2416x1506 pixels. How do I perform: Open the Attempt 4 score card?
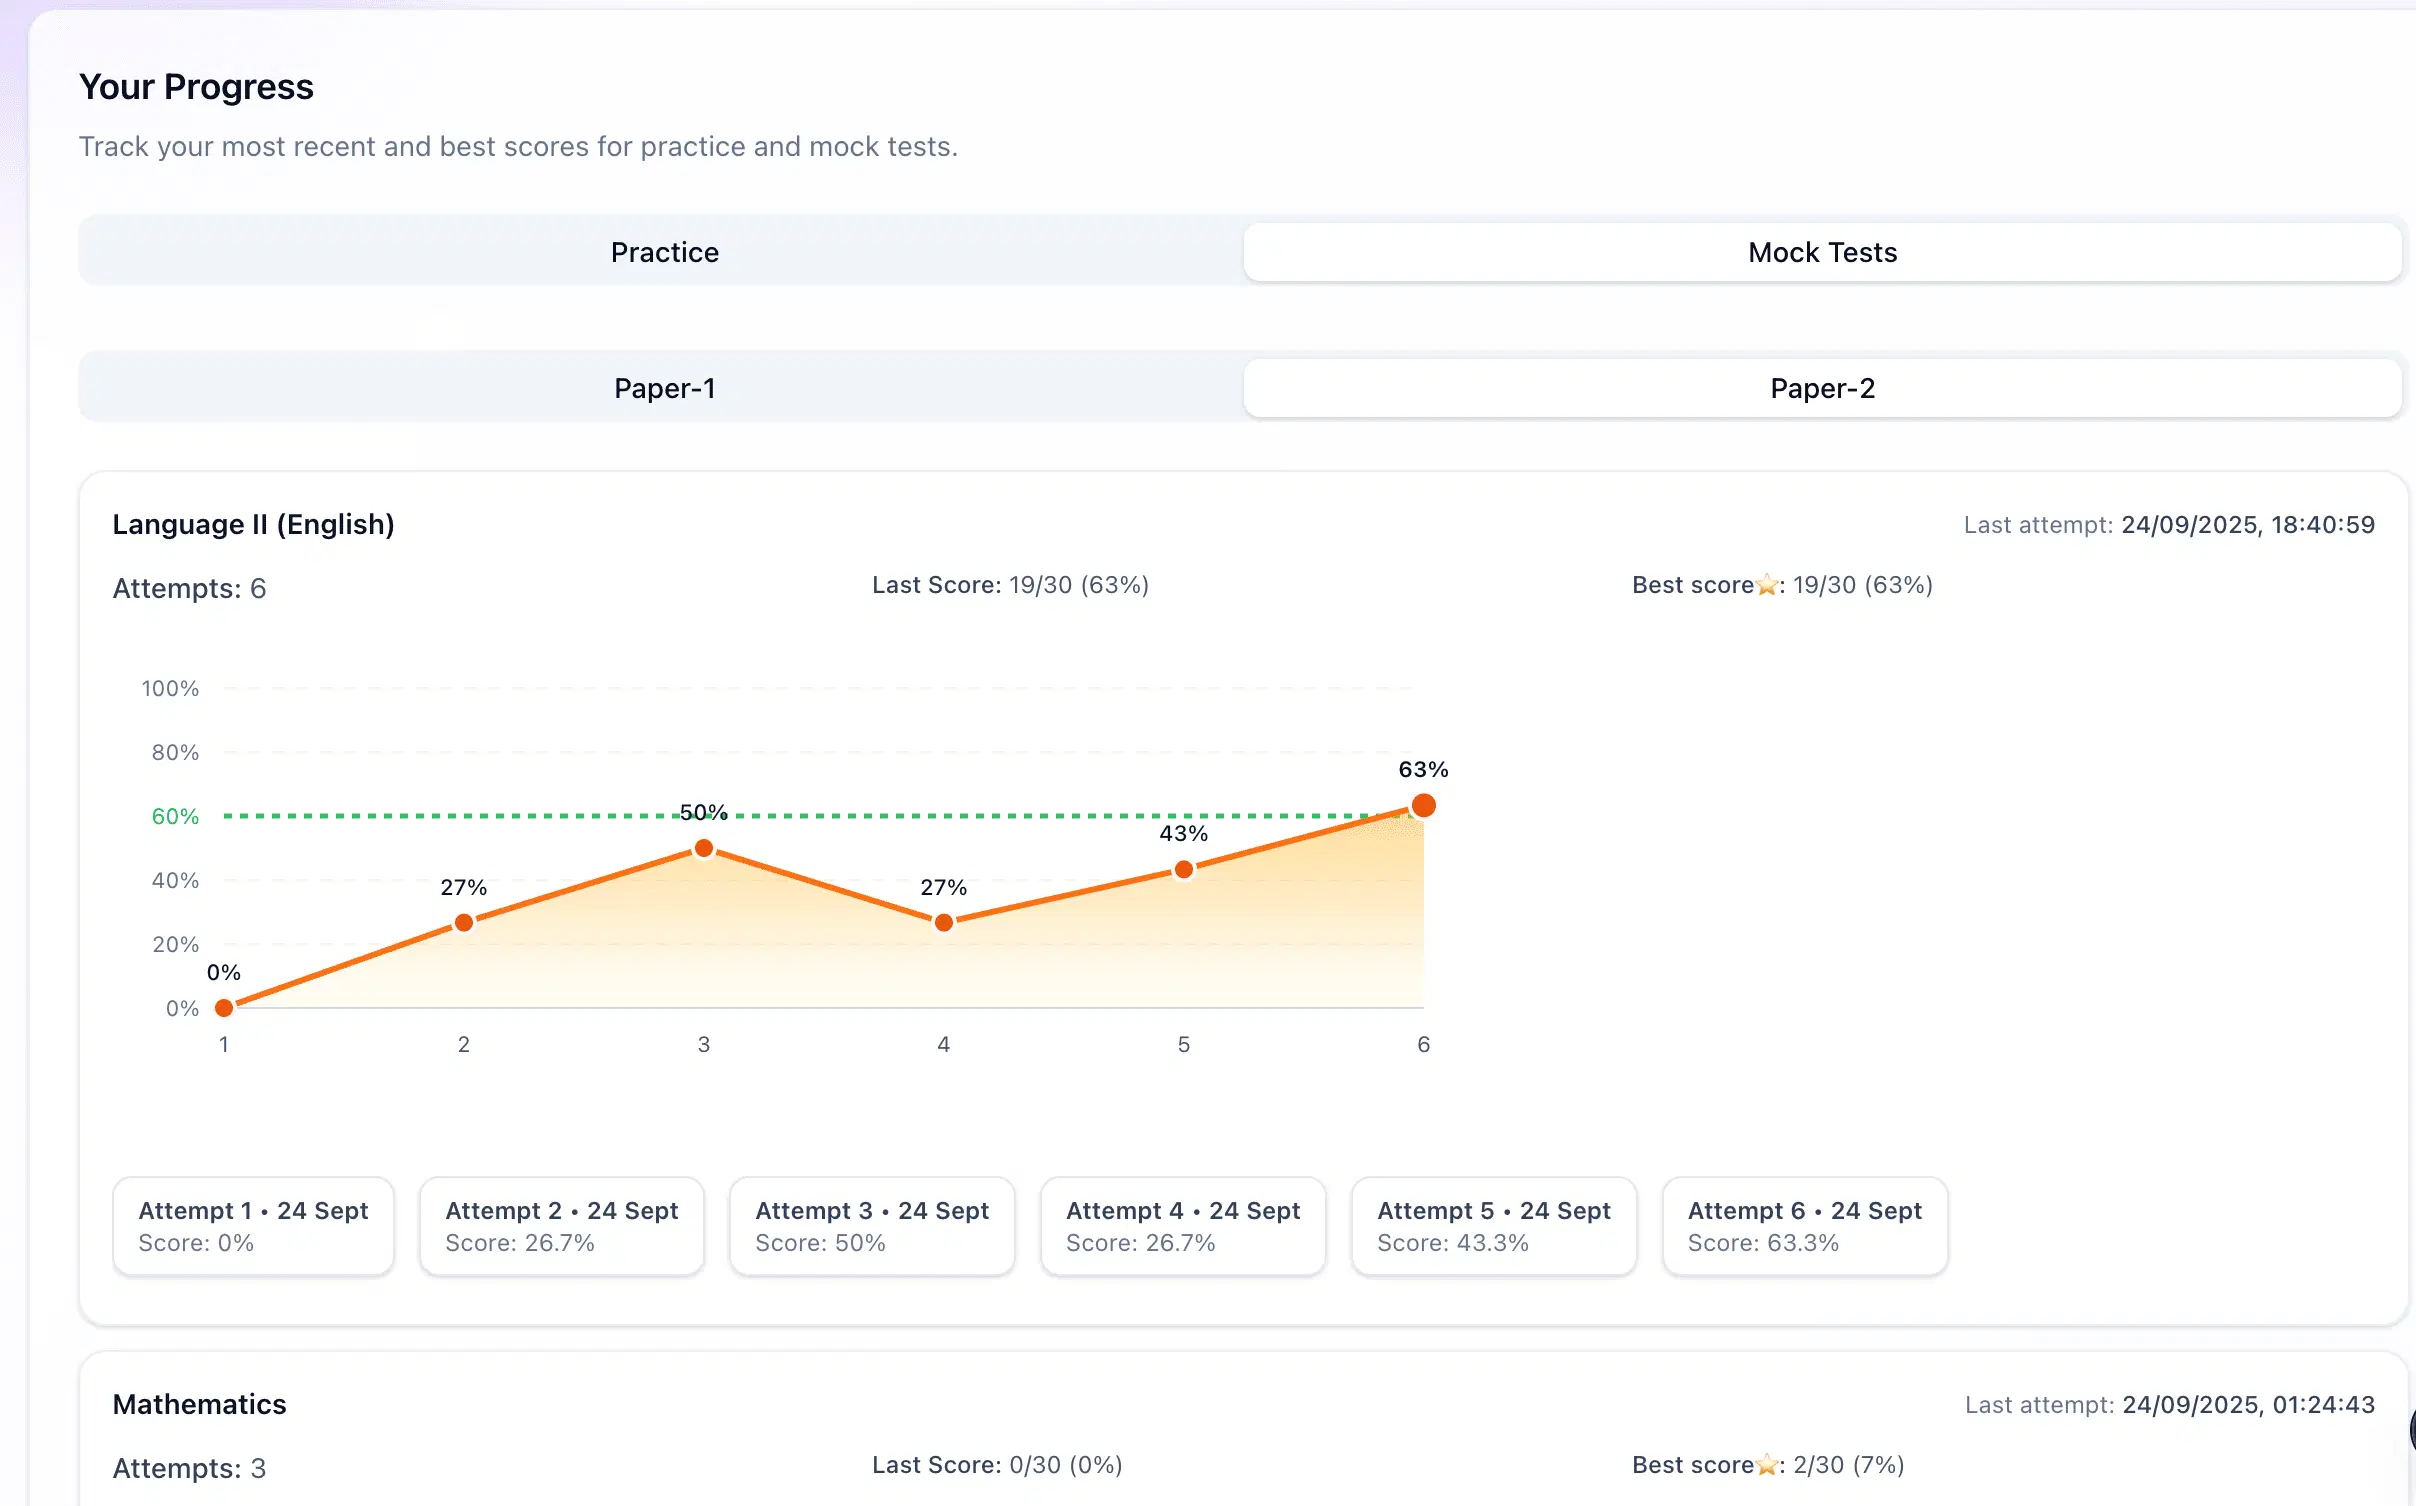click(1182, 1226)
